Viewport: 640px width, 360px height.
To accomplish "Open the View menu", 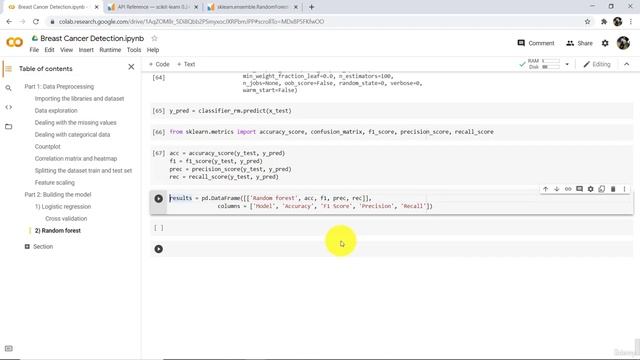I will 67,50.
